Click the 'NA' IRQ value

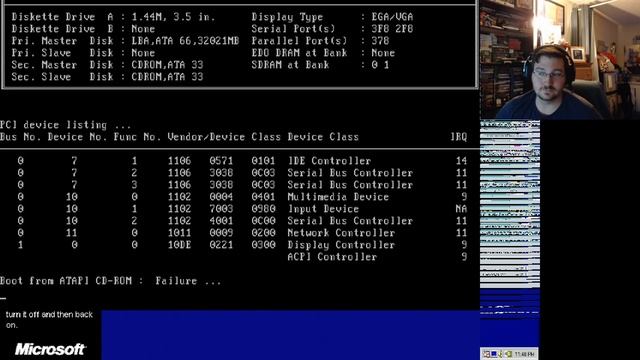click(x=461, y=209)
